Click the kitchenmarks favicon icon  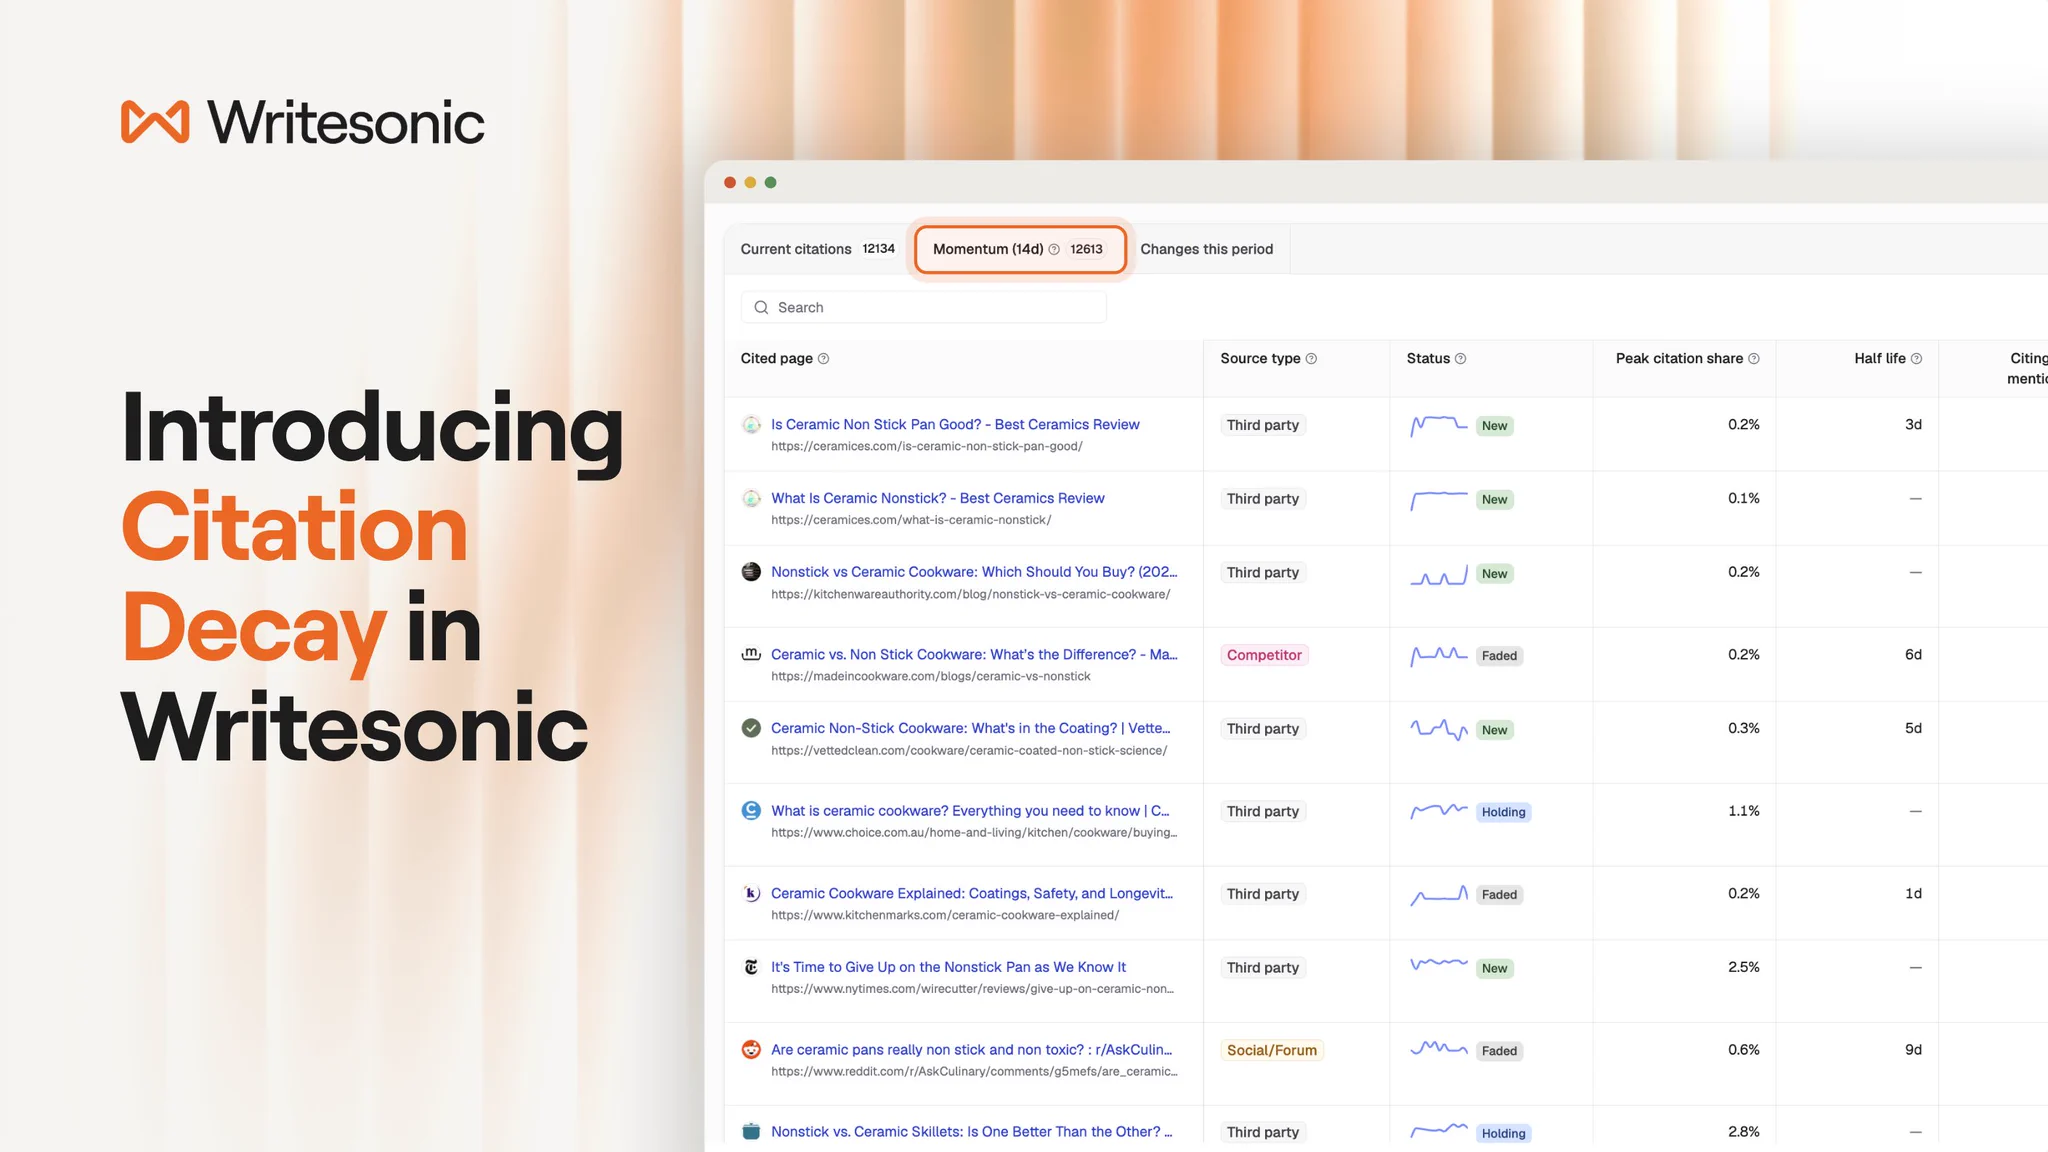point(751,894)
